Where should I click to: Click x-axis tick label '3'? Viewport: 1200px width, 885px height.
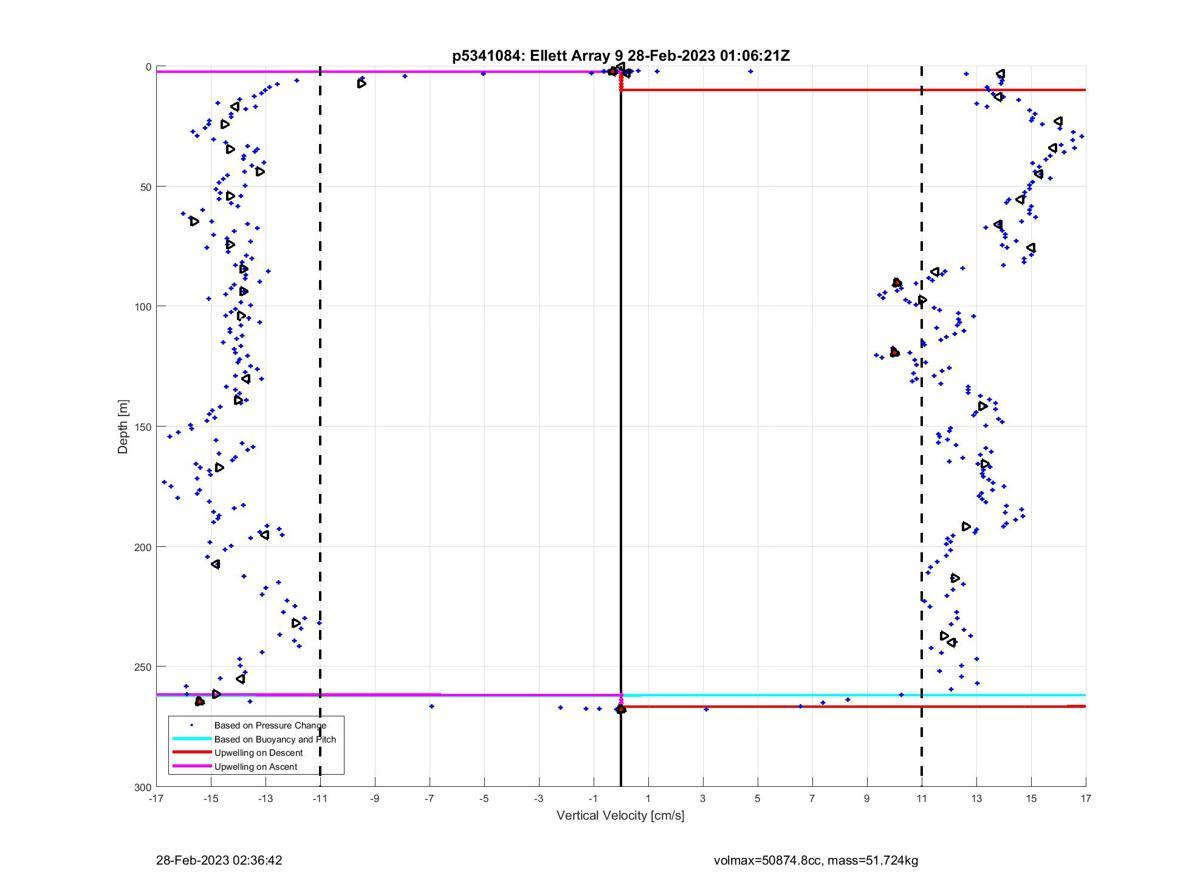703,798
